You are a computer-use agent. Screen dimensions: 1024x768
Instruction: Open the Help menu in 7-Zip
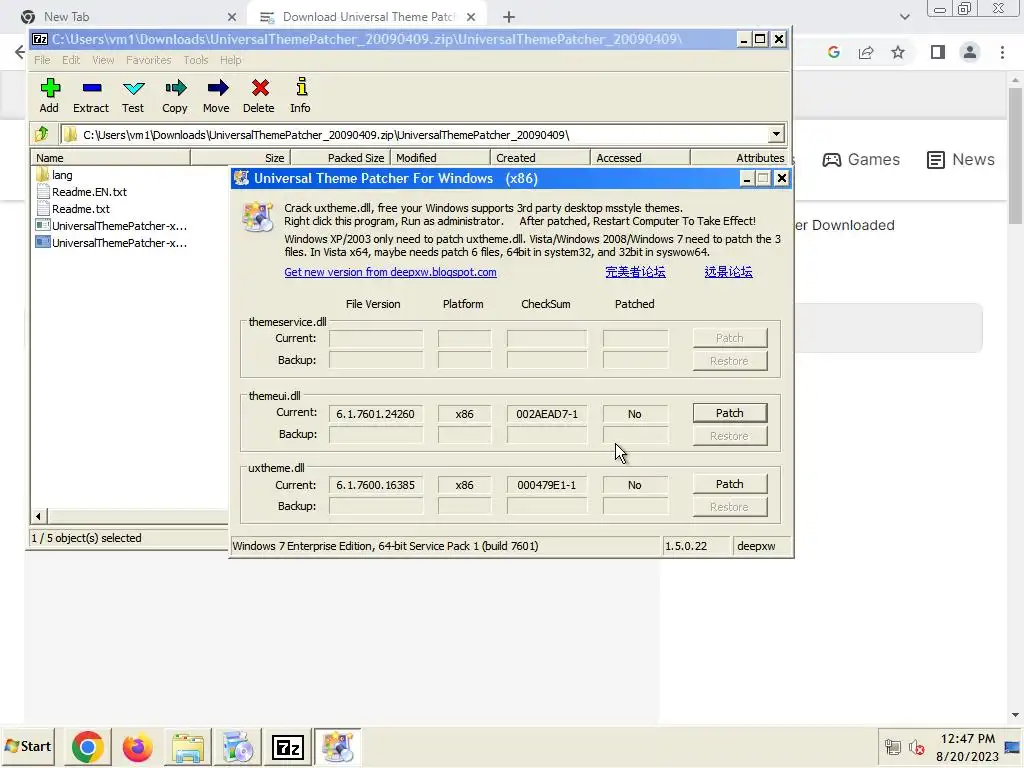point(231,60)
